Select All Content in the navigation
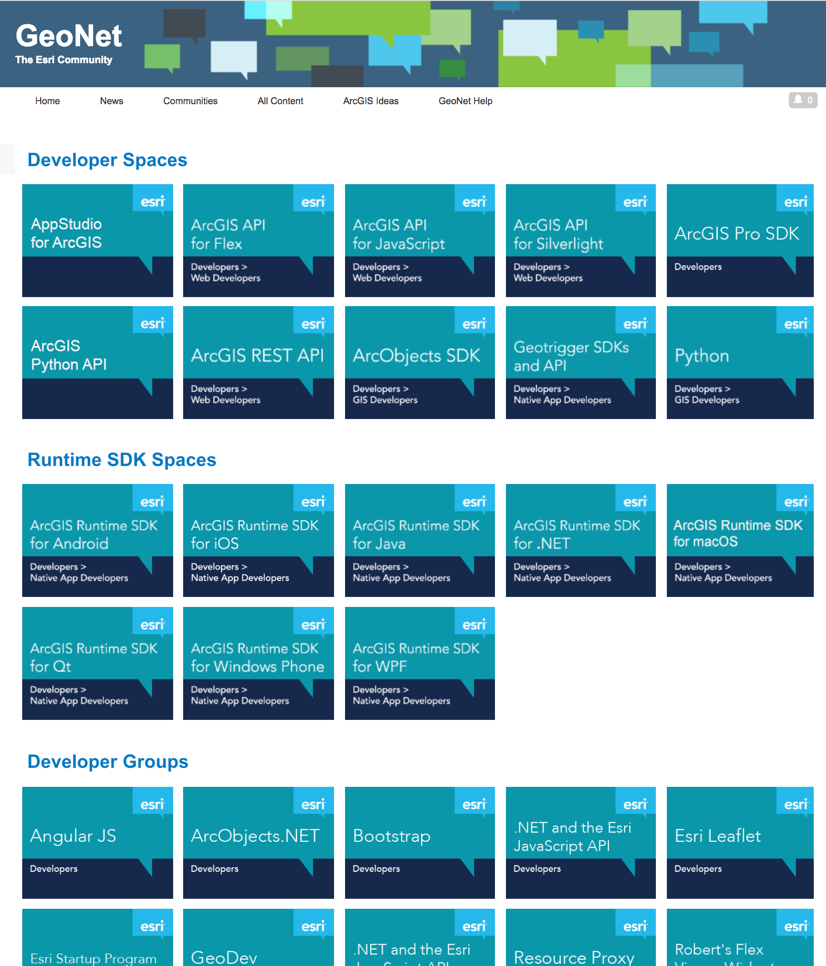 click(280, 101)
